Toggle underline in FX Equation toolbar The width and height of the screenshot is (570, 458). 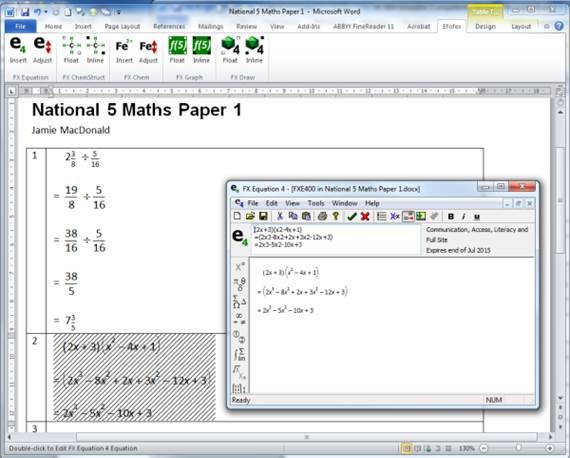point(477,217)
